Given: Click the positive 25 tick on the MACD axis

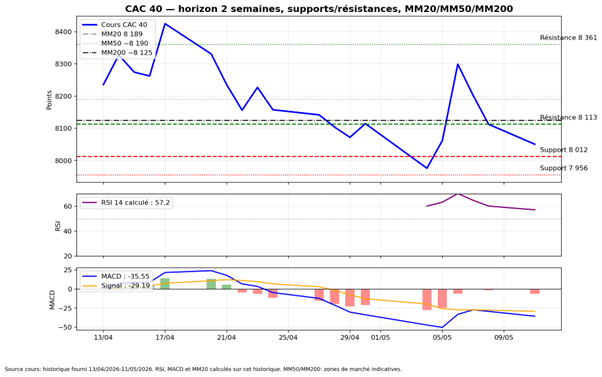Looking at the screenshot, I should [x=68, y=270].
